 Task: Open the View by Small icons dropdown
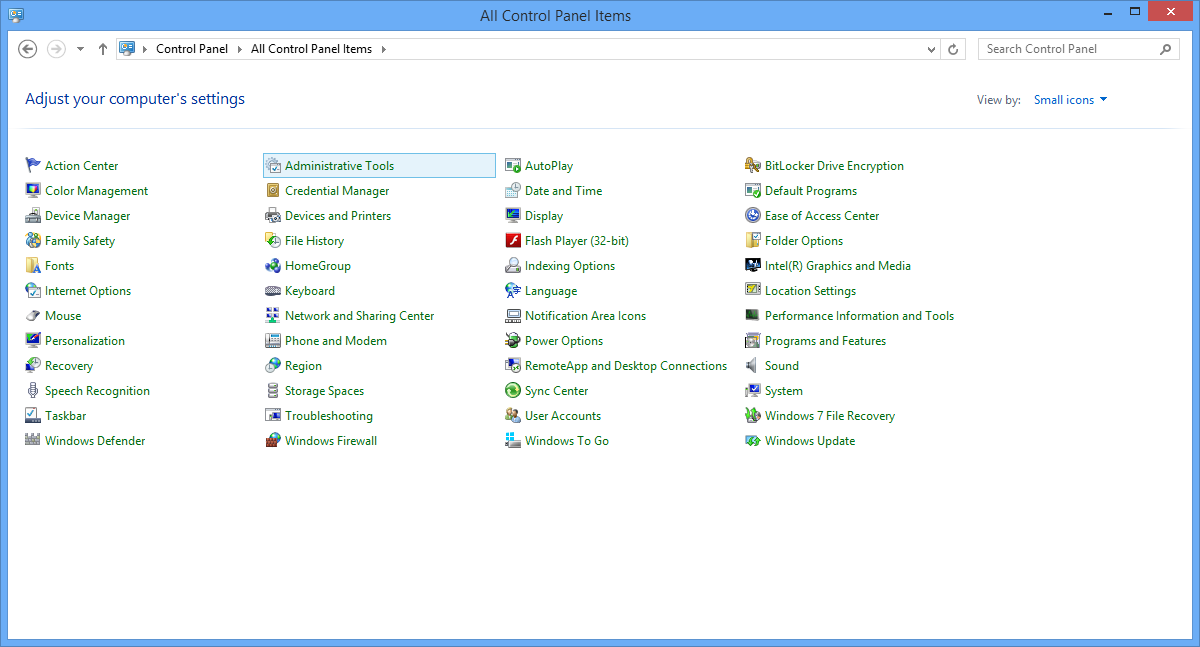(1070, 100)
